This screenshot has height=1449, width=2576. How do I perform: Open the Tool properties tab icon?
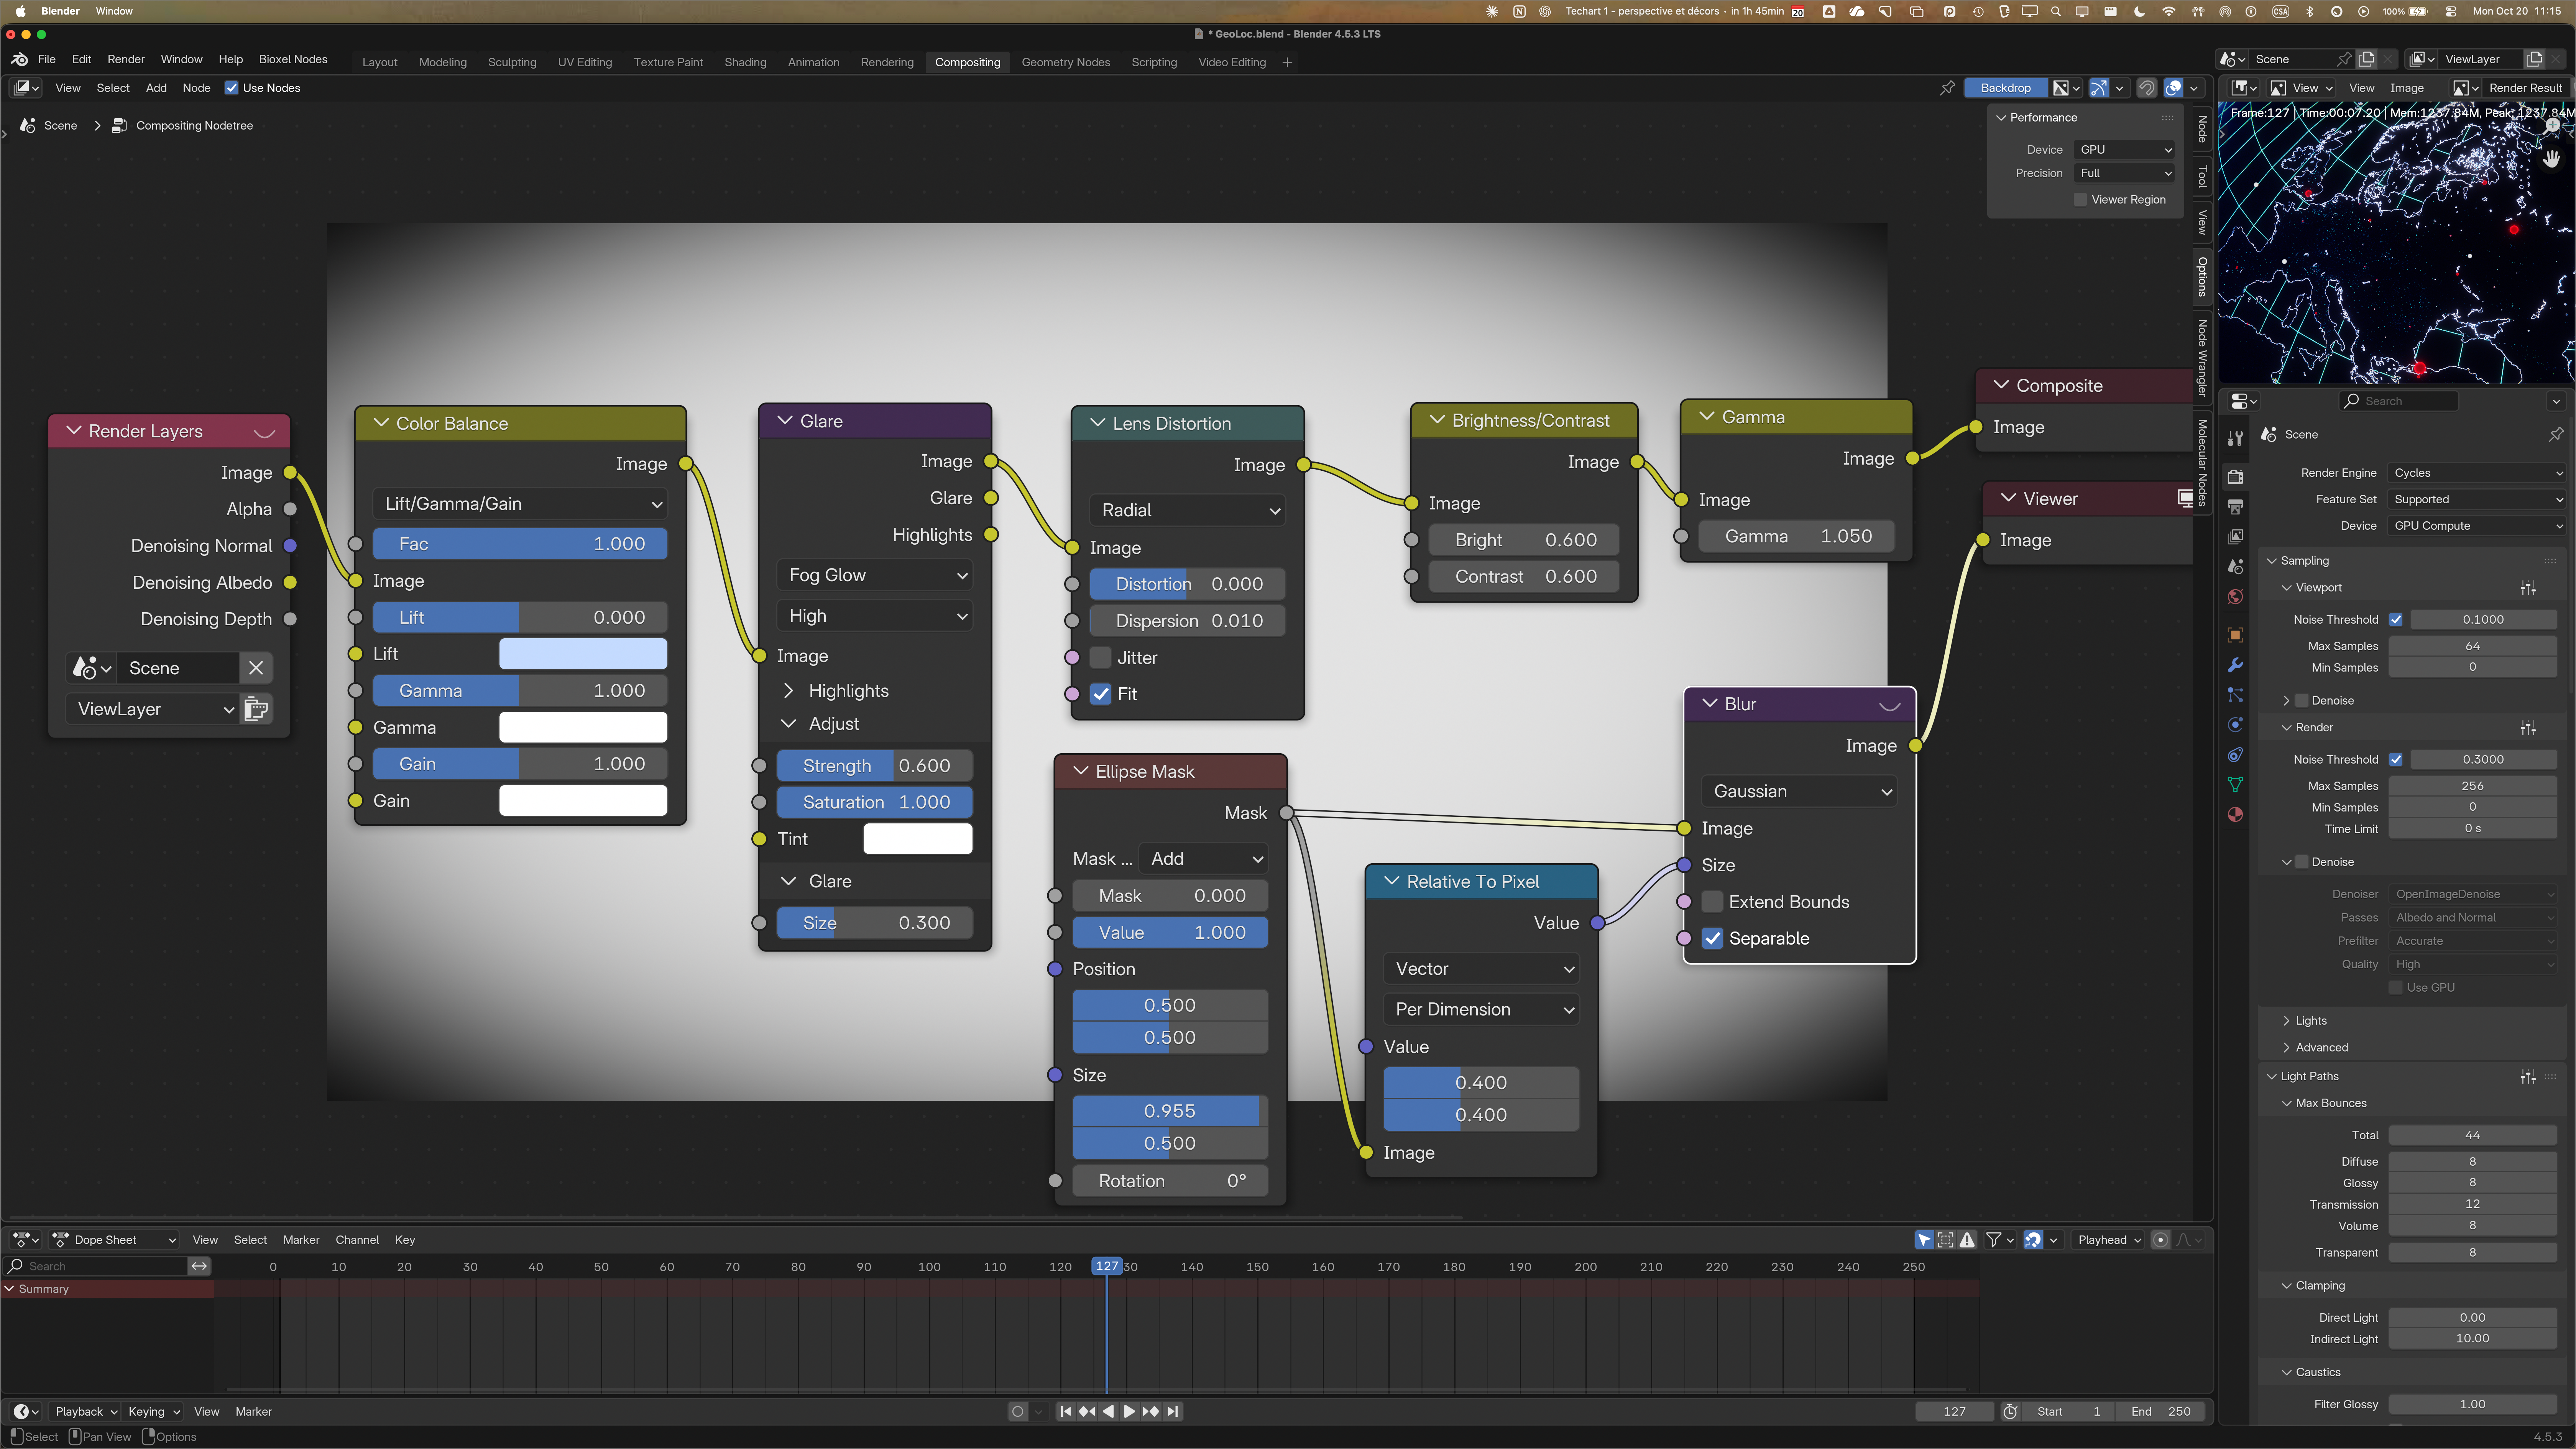pyautogui.click(x=2235, y=438)
